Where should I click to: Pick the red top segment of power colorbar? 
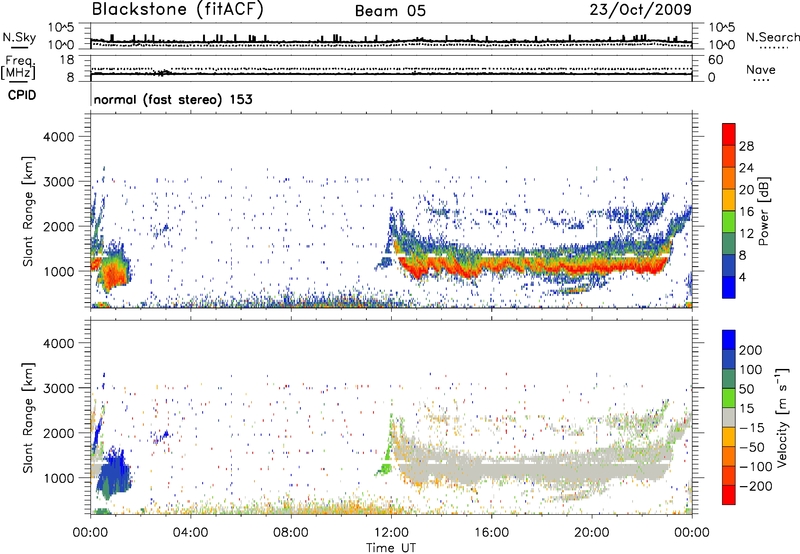(x=729, y=135)
